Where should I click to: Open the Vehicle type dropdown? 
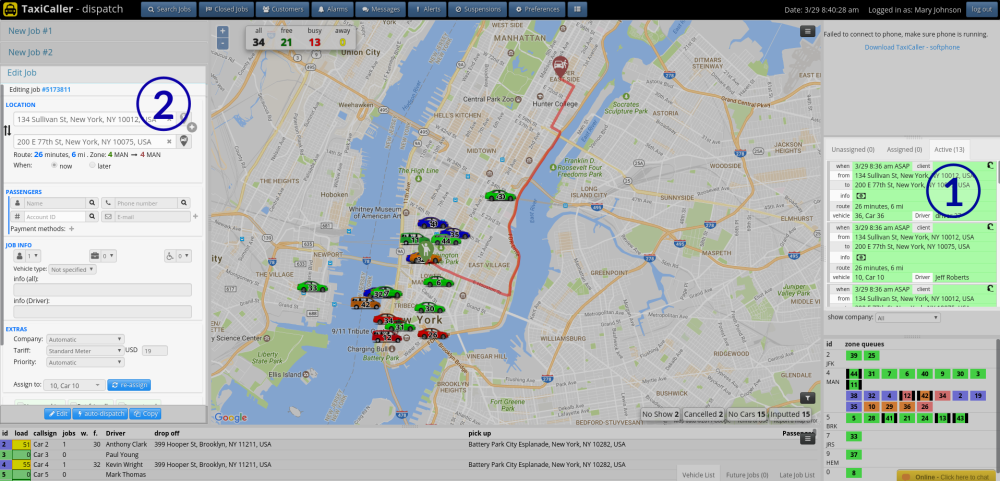[x=73, y=269]
